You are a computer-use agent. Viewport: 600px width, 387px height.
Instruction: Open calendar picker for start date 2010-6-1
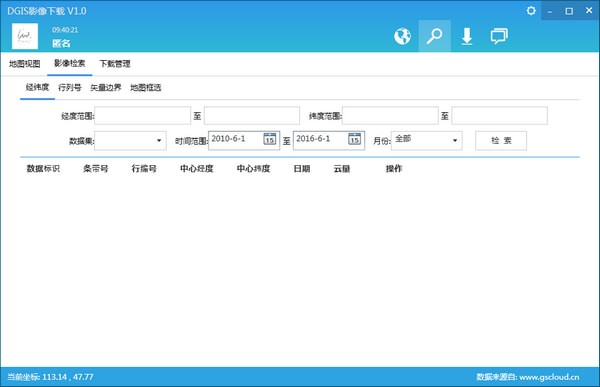(x=270, y=139)
